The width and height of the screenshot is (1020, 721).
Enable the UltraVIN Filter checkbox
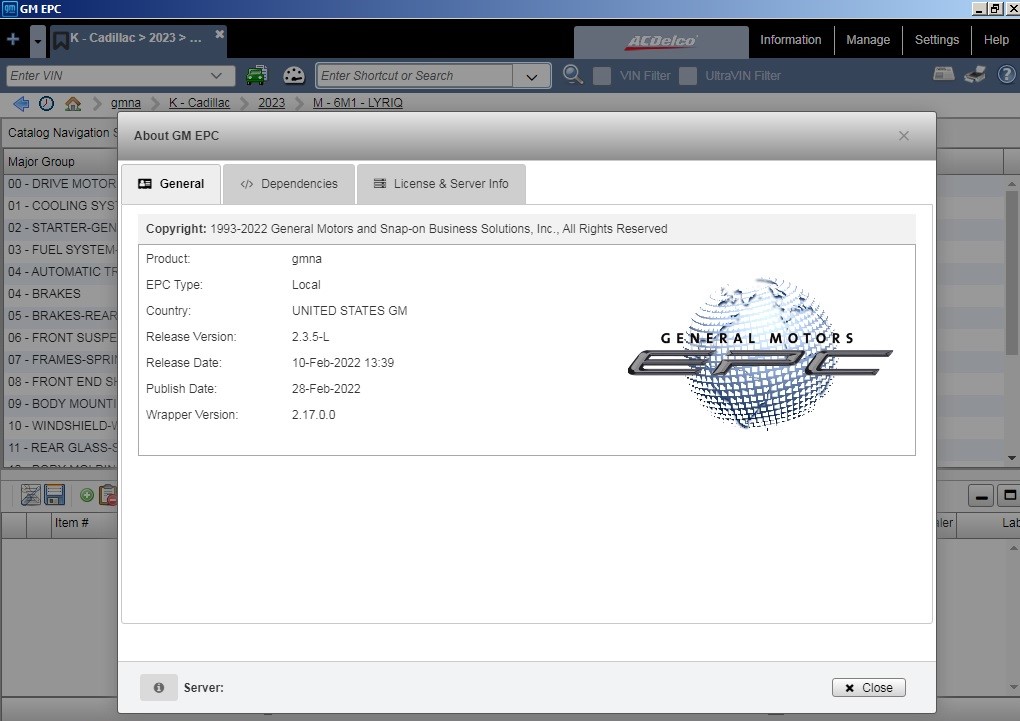(688, 75)
